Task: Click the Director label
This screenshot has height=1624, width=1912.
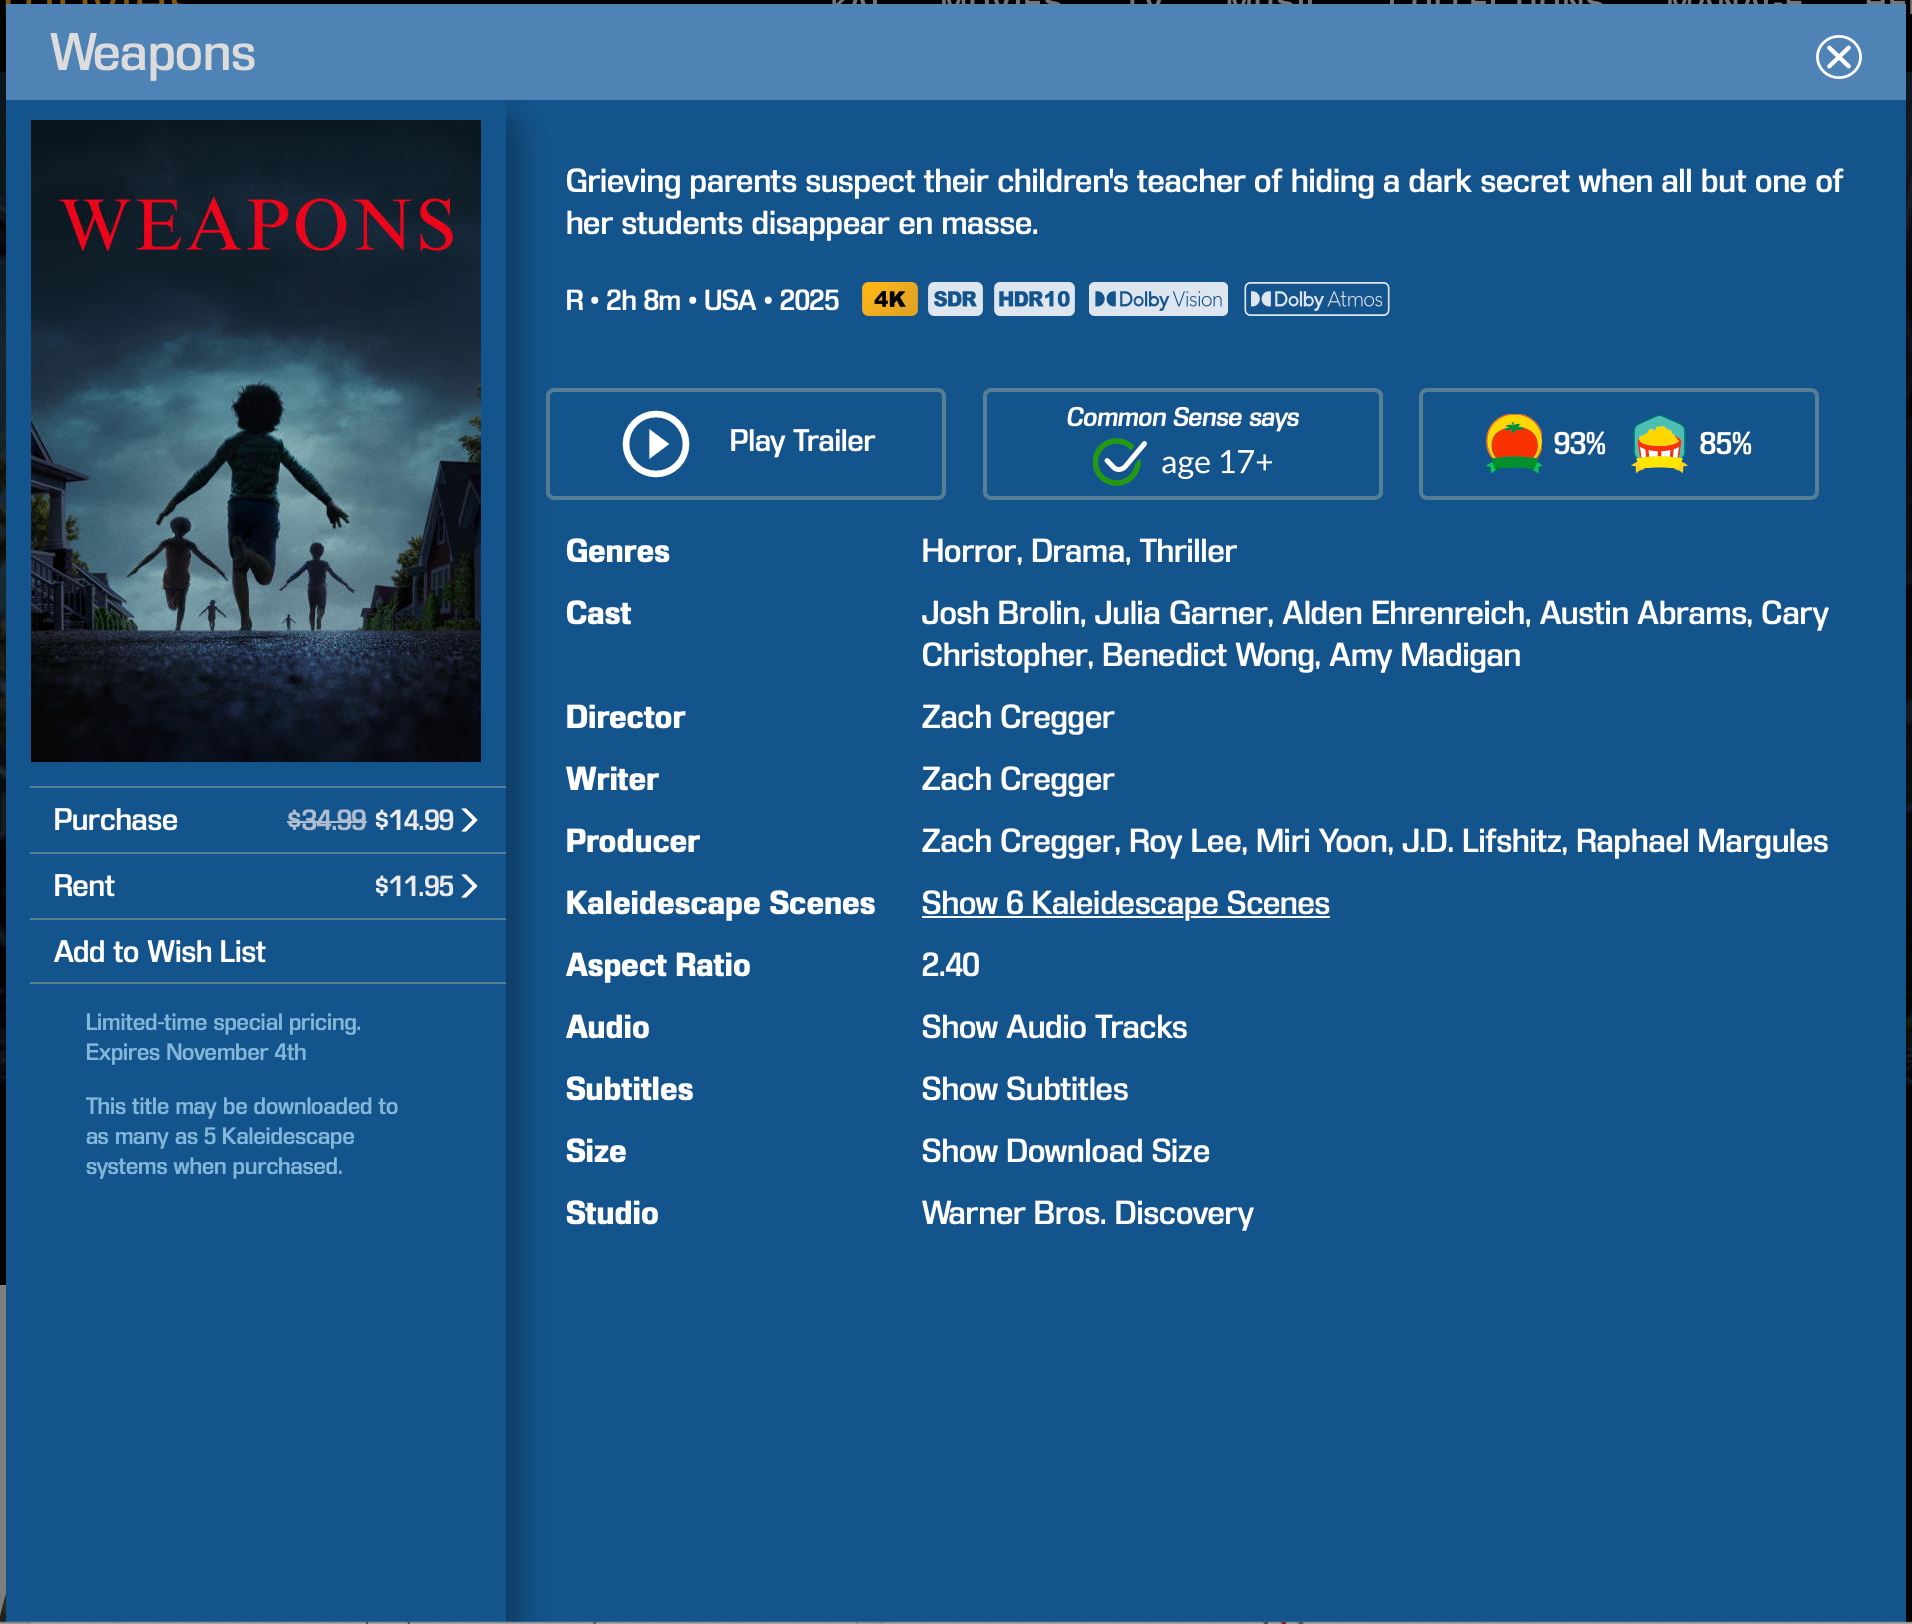Action: pos(625,717)
